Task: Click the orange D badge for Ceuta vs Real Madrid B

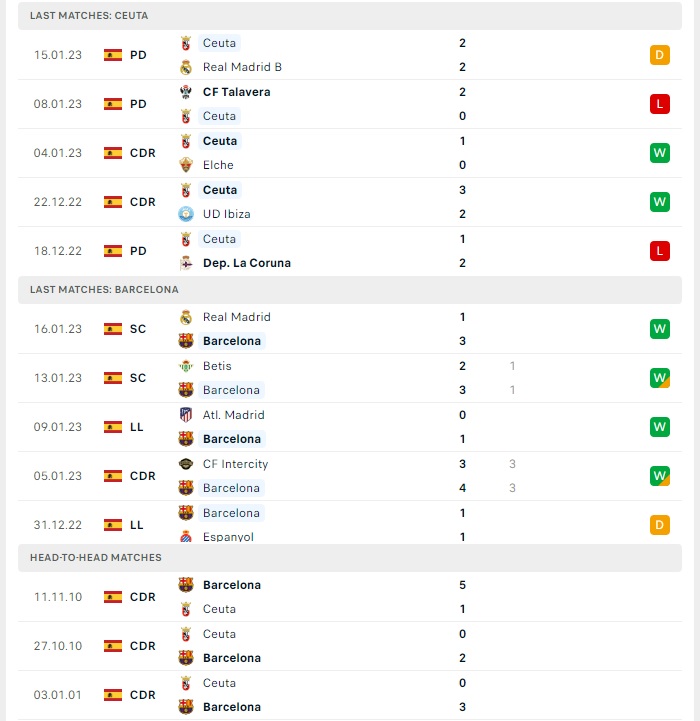Action: coord(660,55)
